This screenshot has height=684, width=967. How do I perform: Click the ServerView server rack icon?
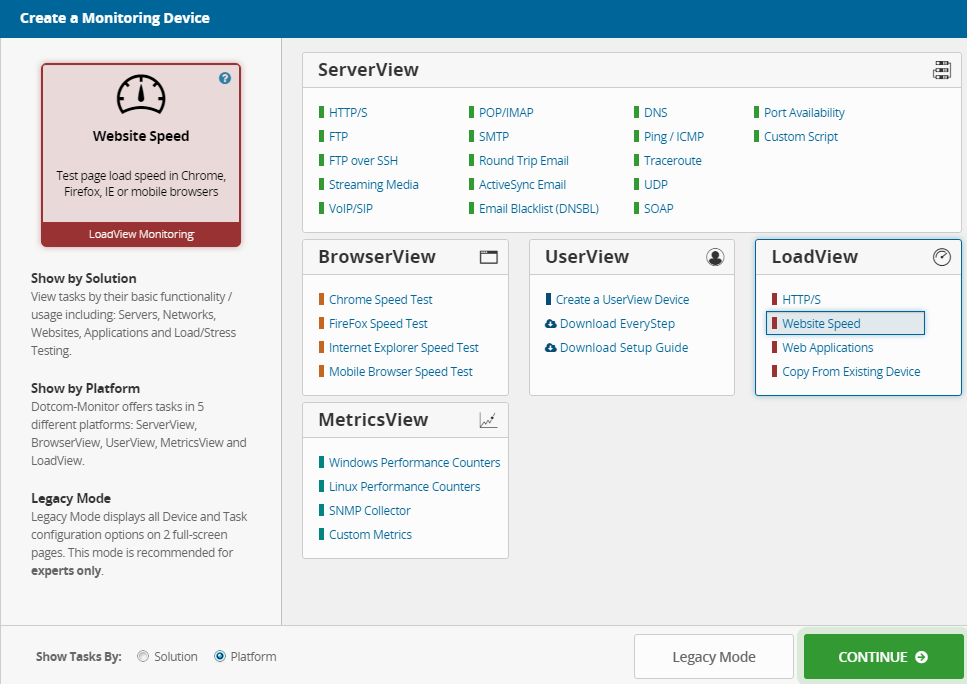(x=942, y=70)
